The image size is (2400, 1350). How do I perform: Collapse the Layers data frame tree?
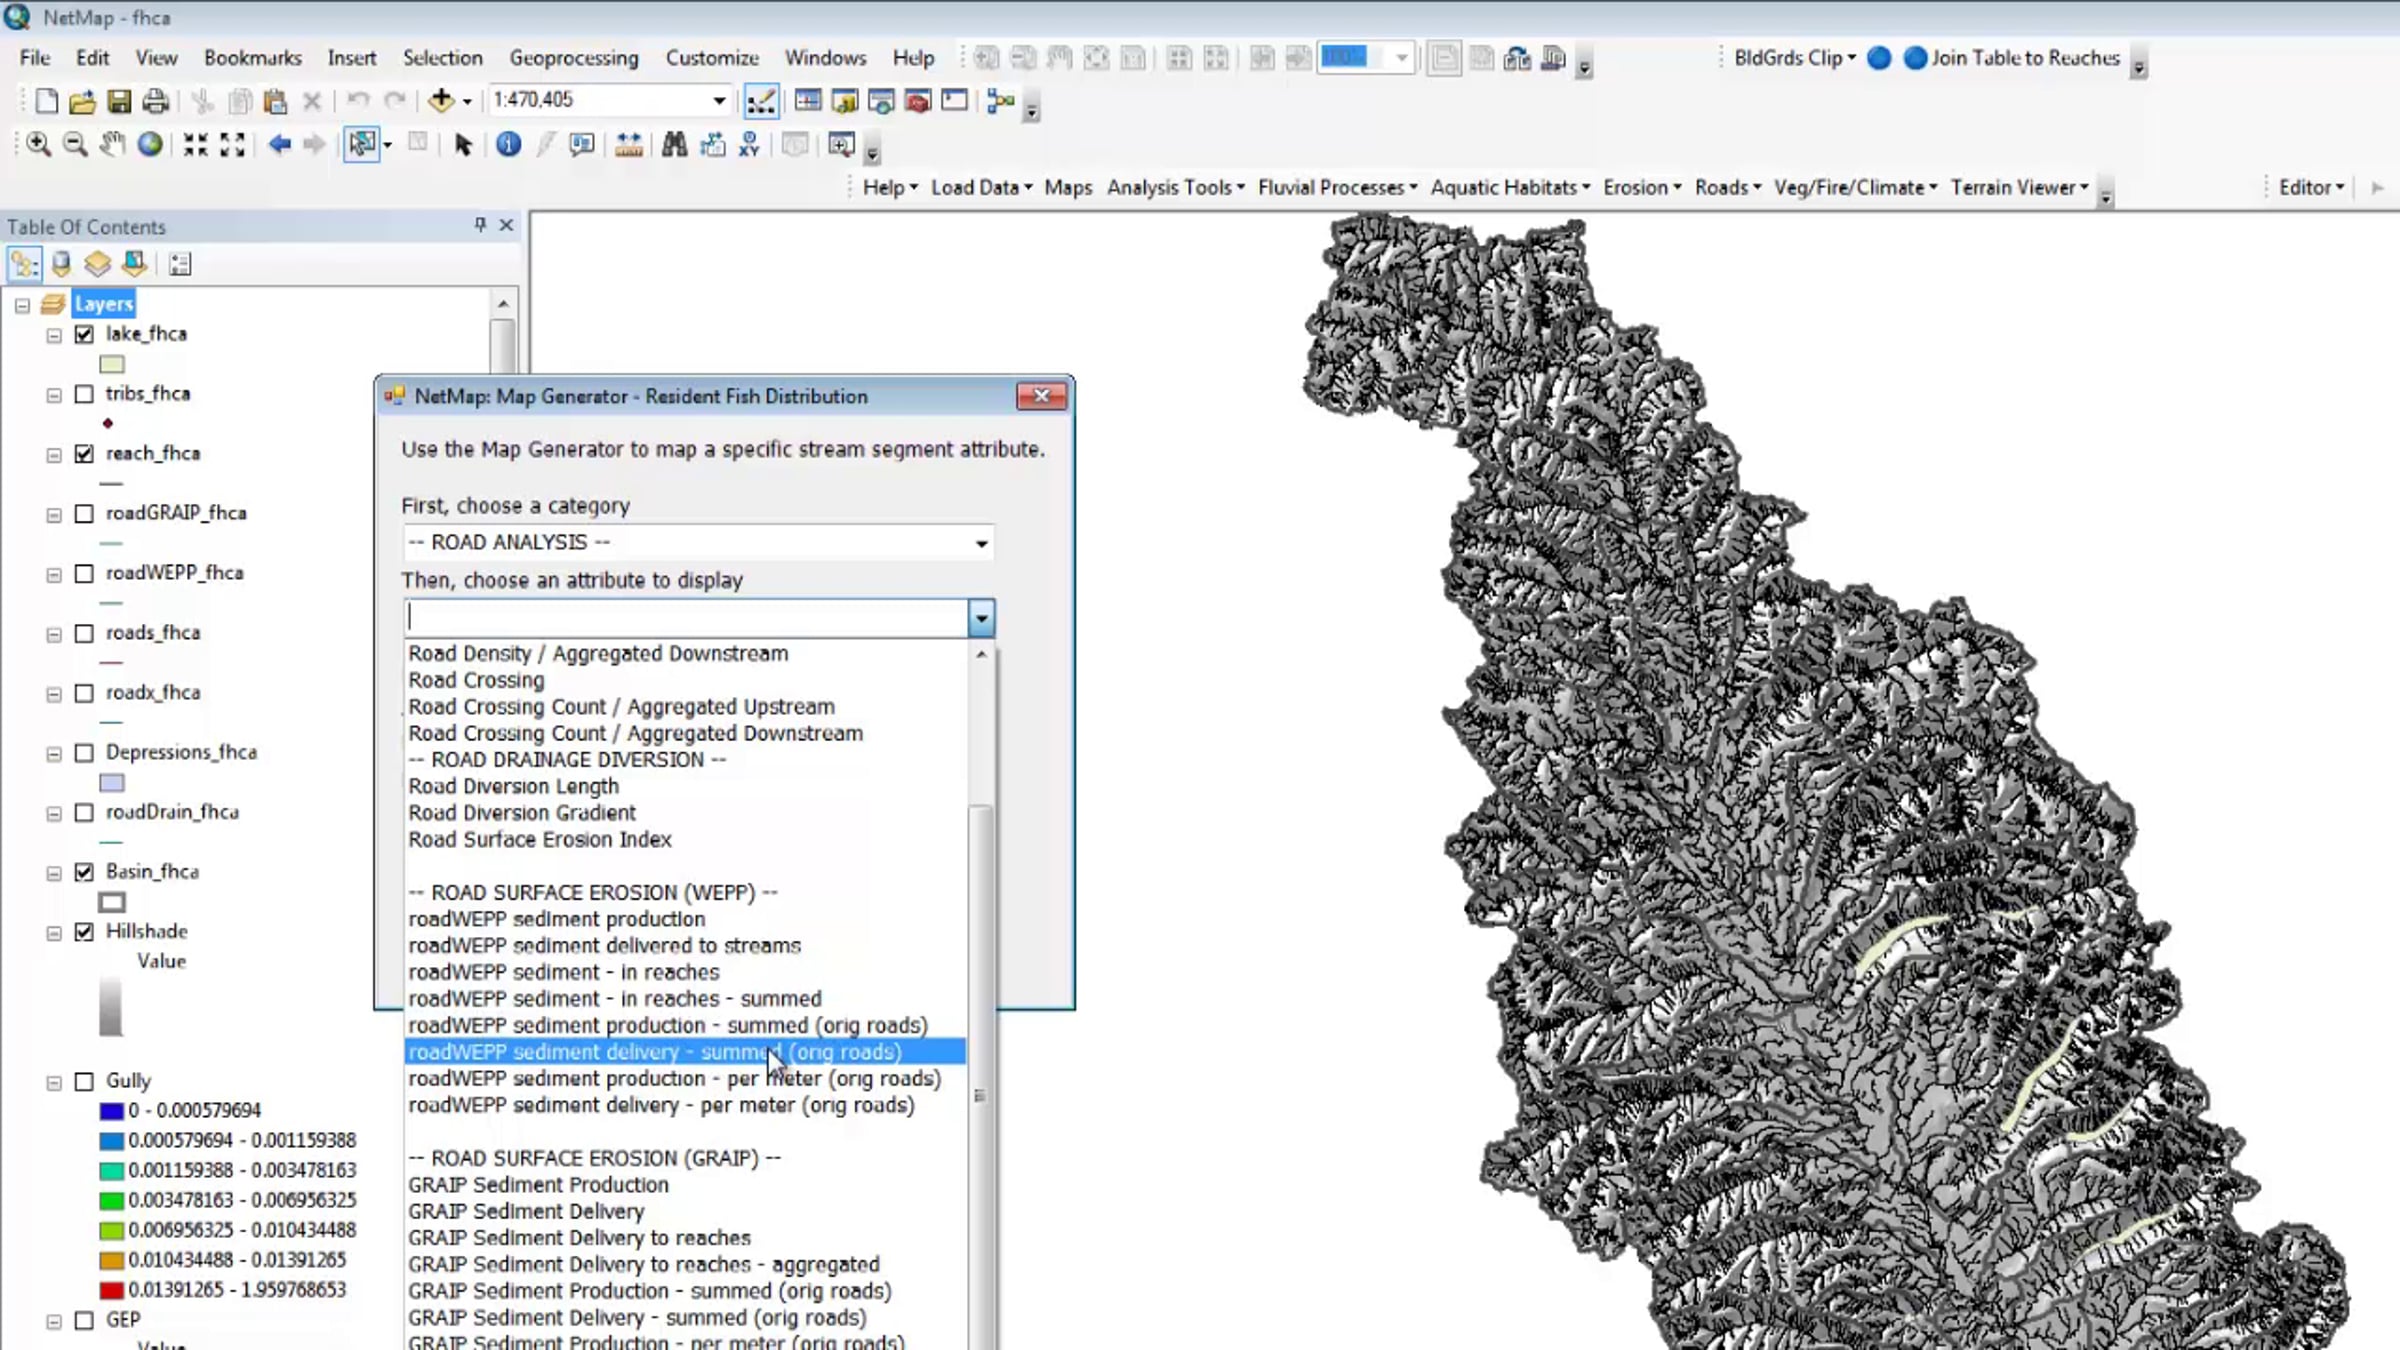coord(22,305)
